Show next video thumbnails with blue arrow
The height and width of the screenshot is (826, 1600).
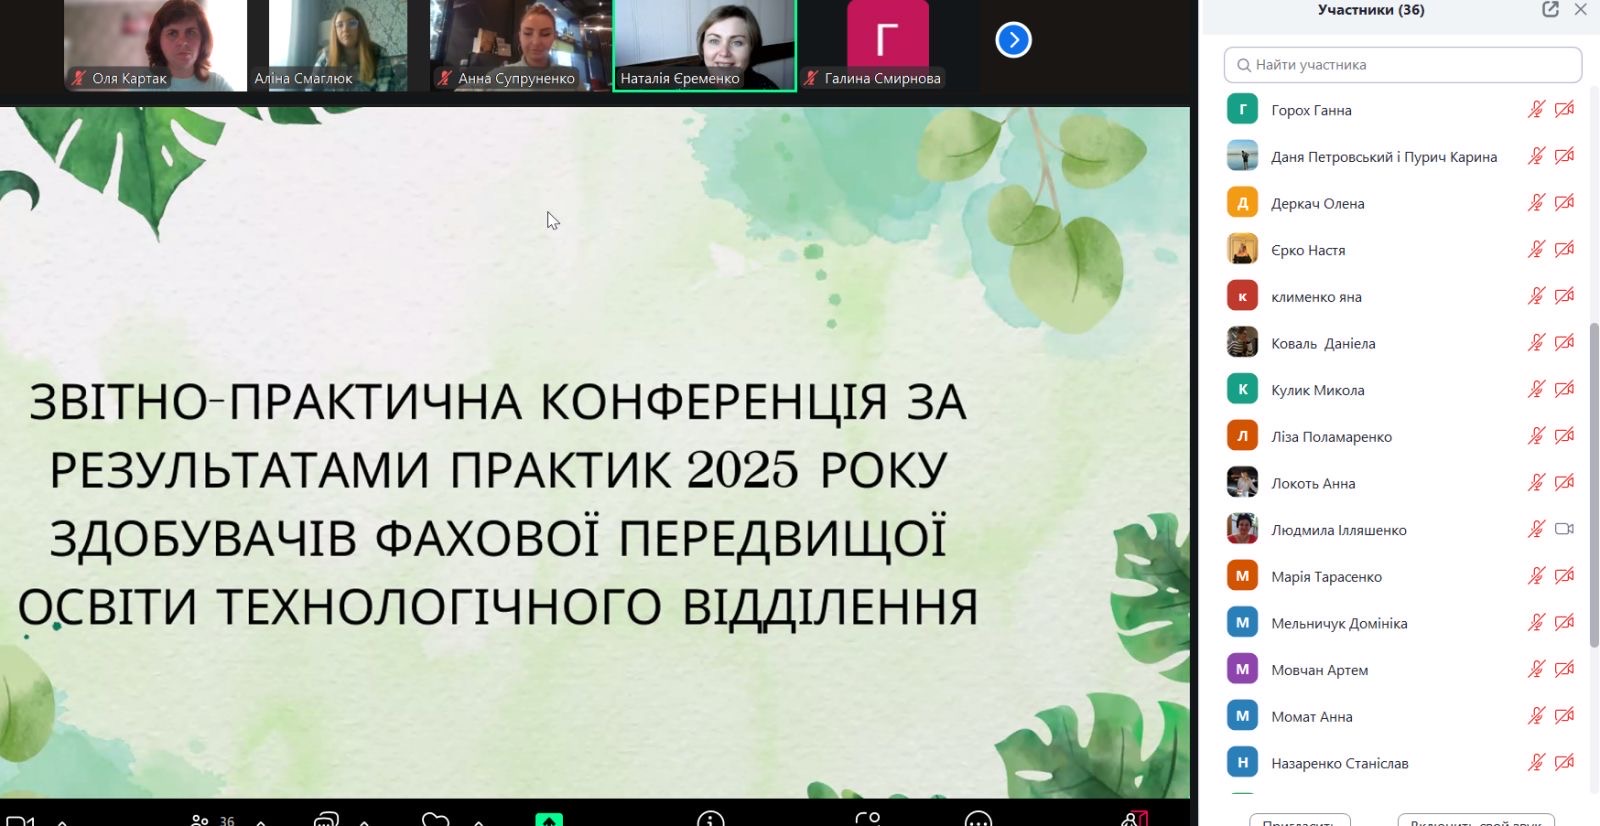1013,40
